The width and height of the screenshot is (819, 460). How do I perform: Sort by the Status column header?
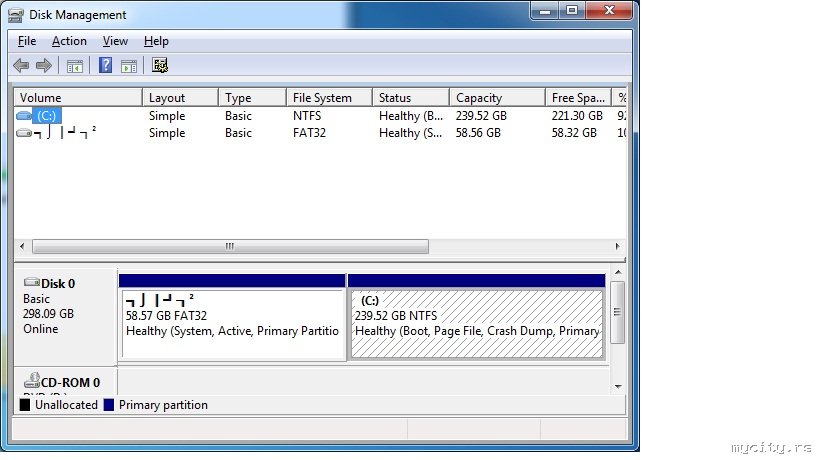click(x=411, y=98)
